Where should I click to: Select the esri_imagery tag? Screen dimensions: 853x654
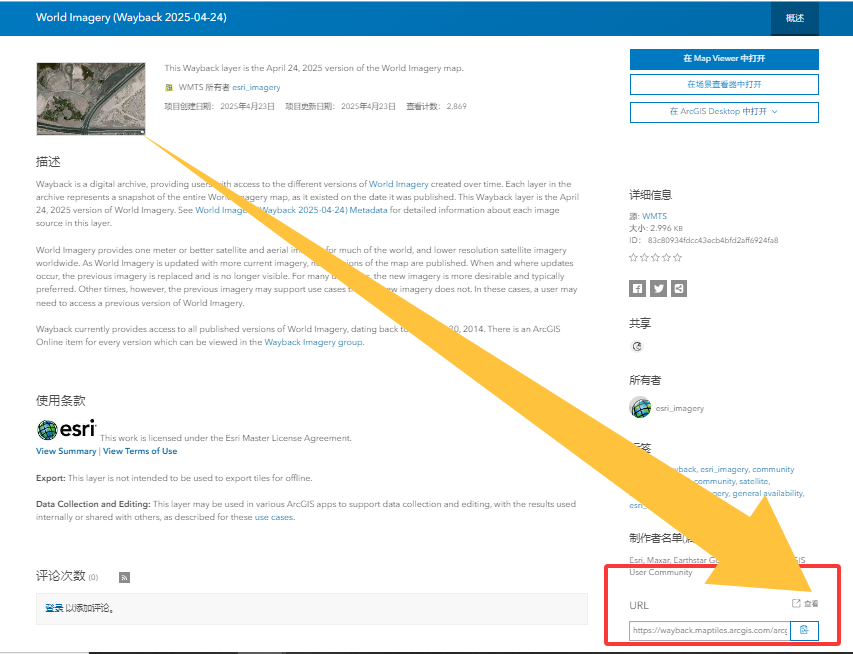(x=724, y=469)
